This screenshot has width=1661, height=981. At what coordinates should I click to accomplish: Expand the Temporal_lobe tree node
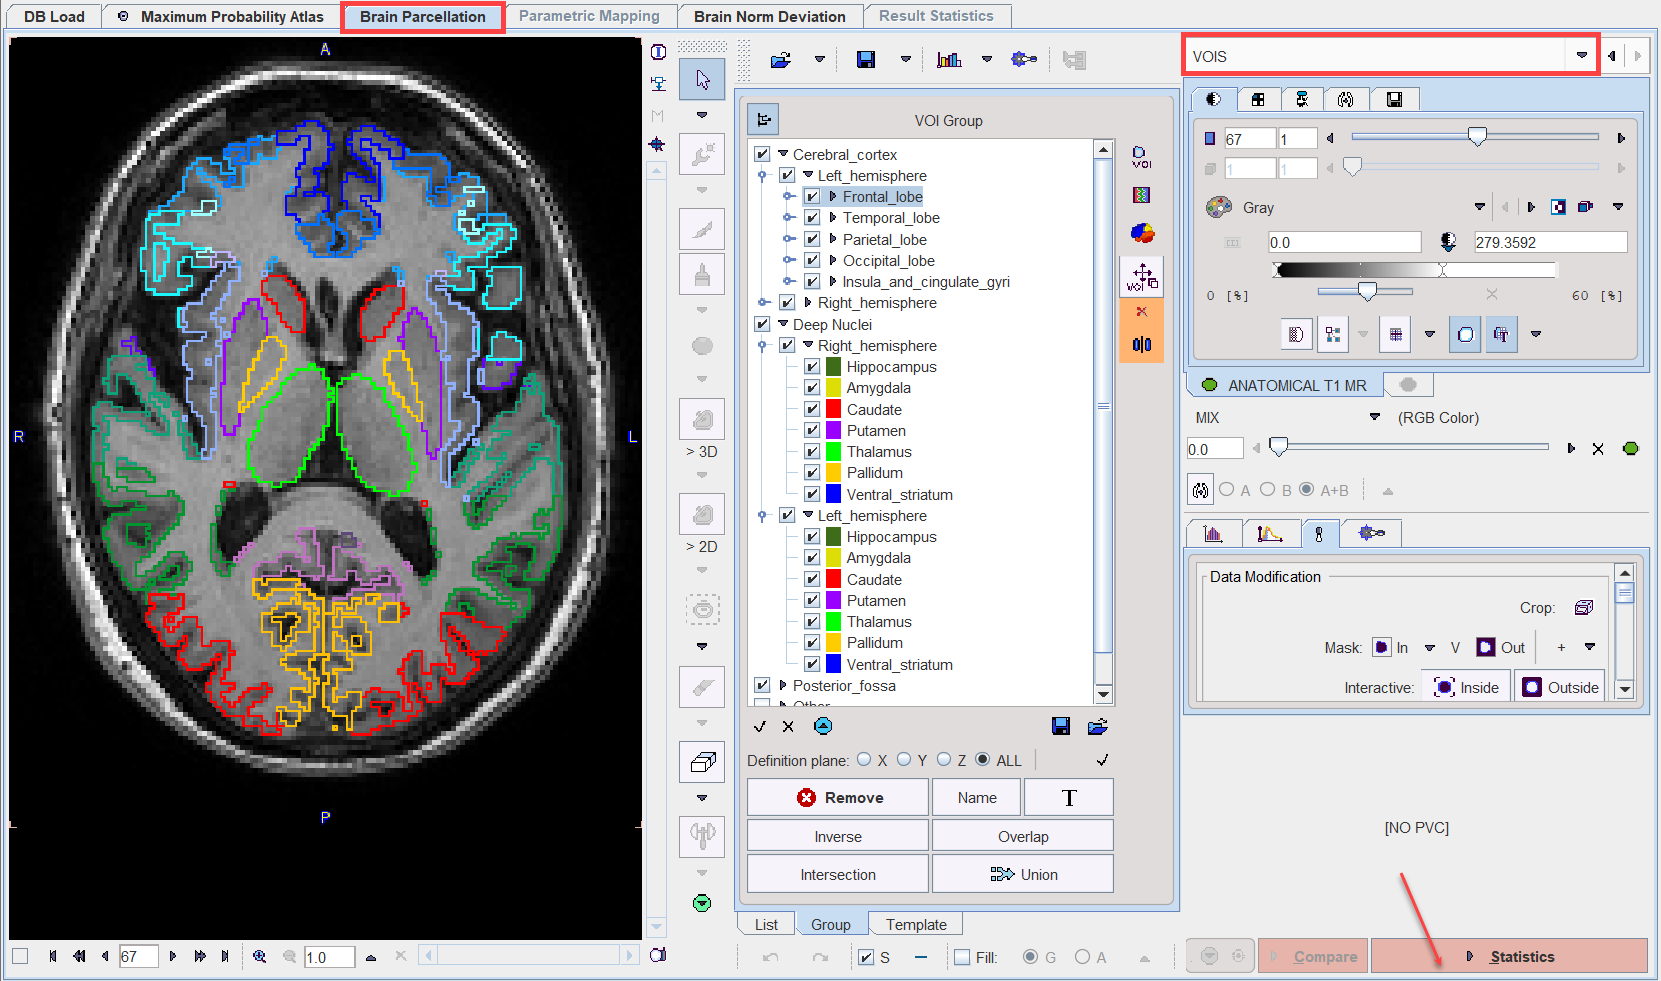point(832,218)
